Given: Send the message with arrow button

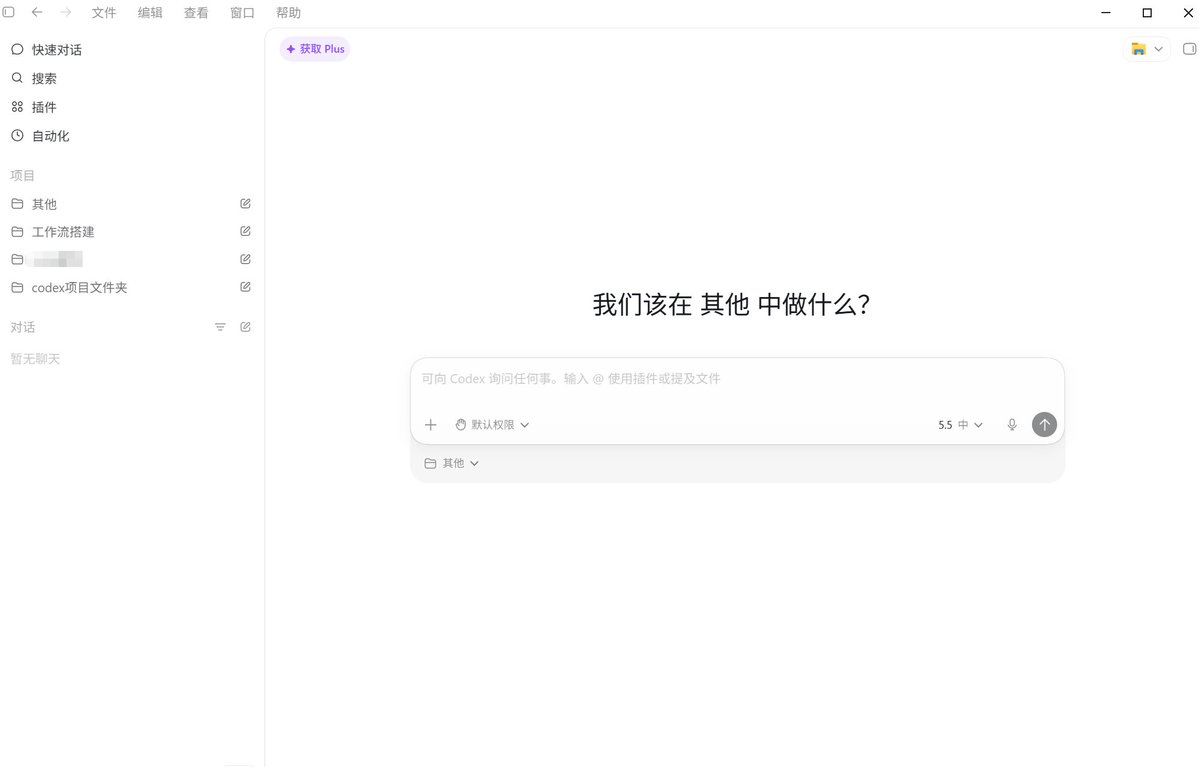Looking at the screenshot, I should [x=1045, y=424].
